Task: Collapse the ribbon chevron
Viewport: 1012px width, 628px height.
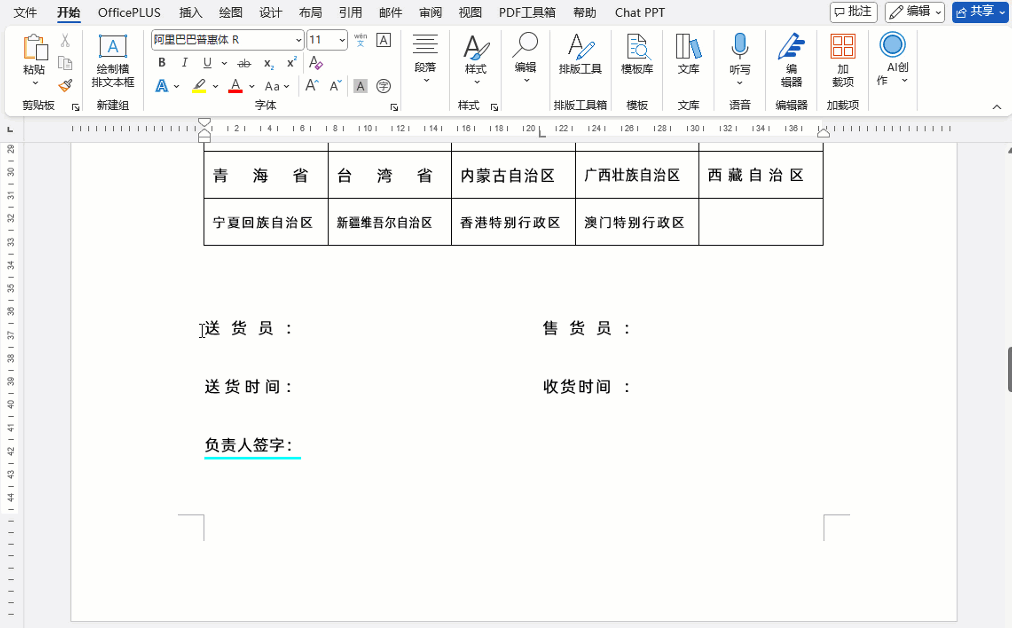Action: point(997,107)
